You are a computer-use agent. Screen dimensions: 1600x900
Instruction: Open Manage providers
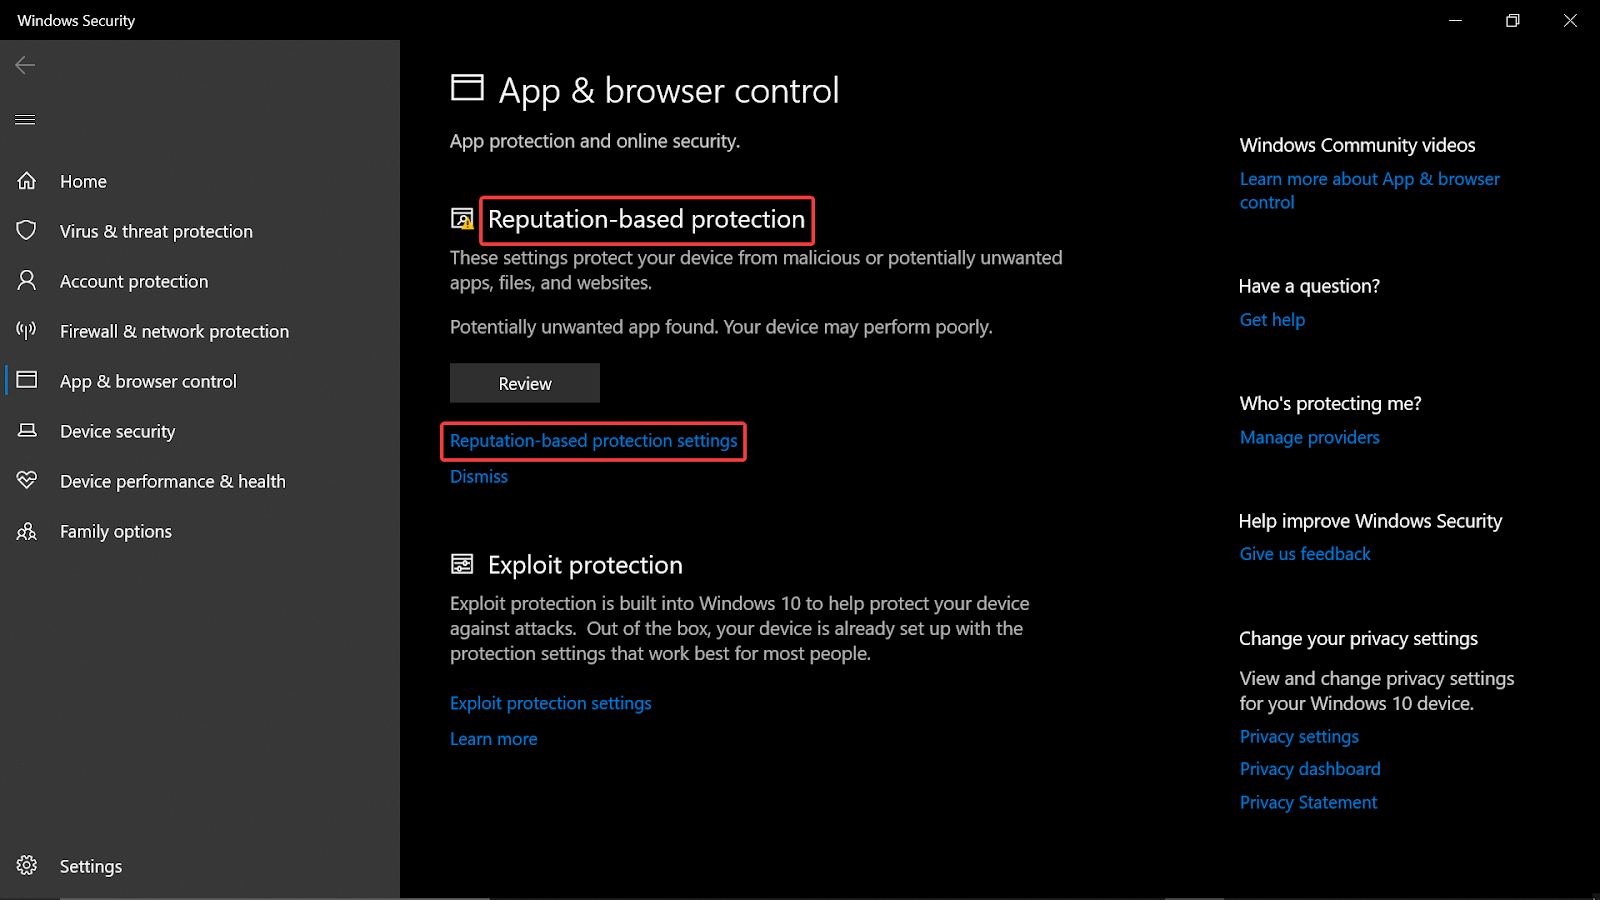[1309, 437]
